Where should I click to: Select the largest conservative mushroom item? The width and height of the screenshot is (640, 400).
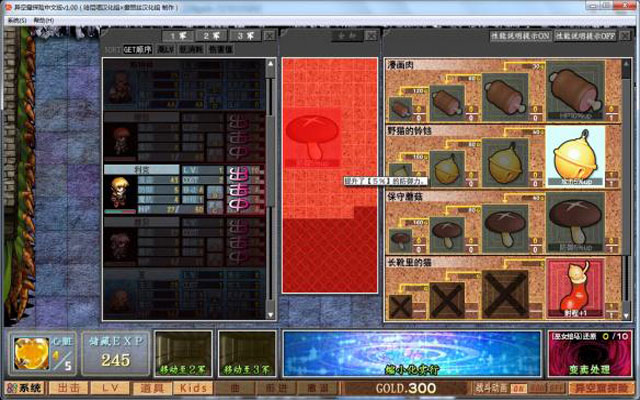click(575, 222)
